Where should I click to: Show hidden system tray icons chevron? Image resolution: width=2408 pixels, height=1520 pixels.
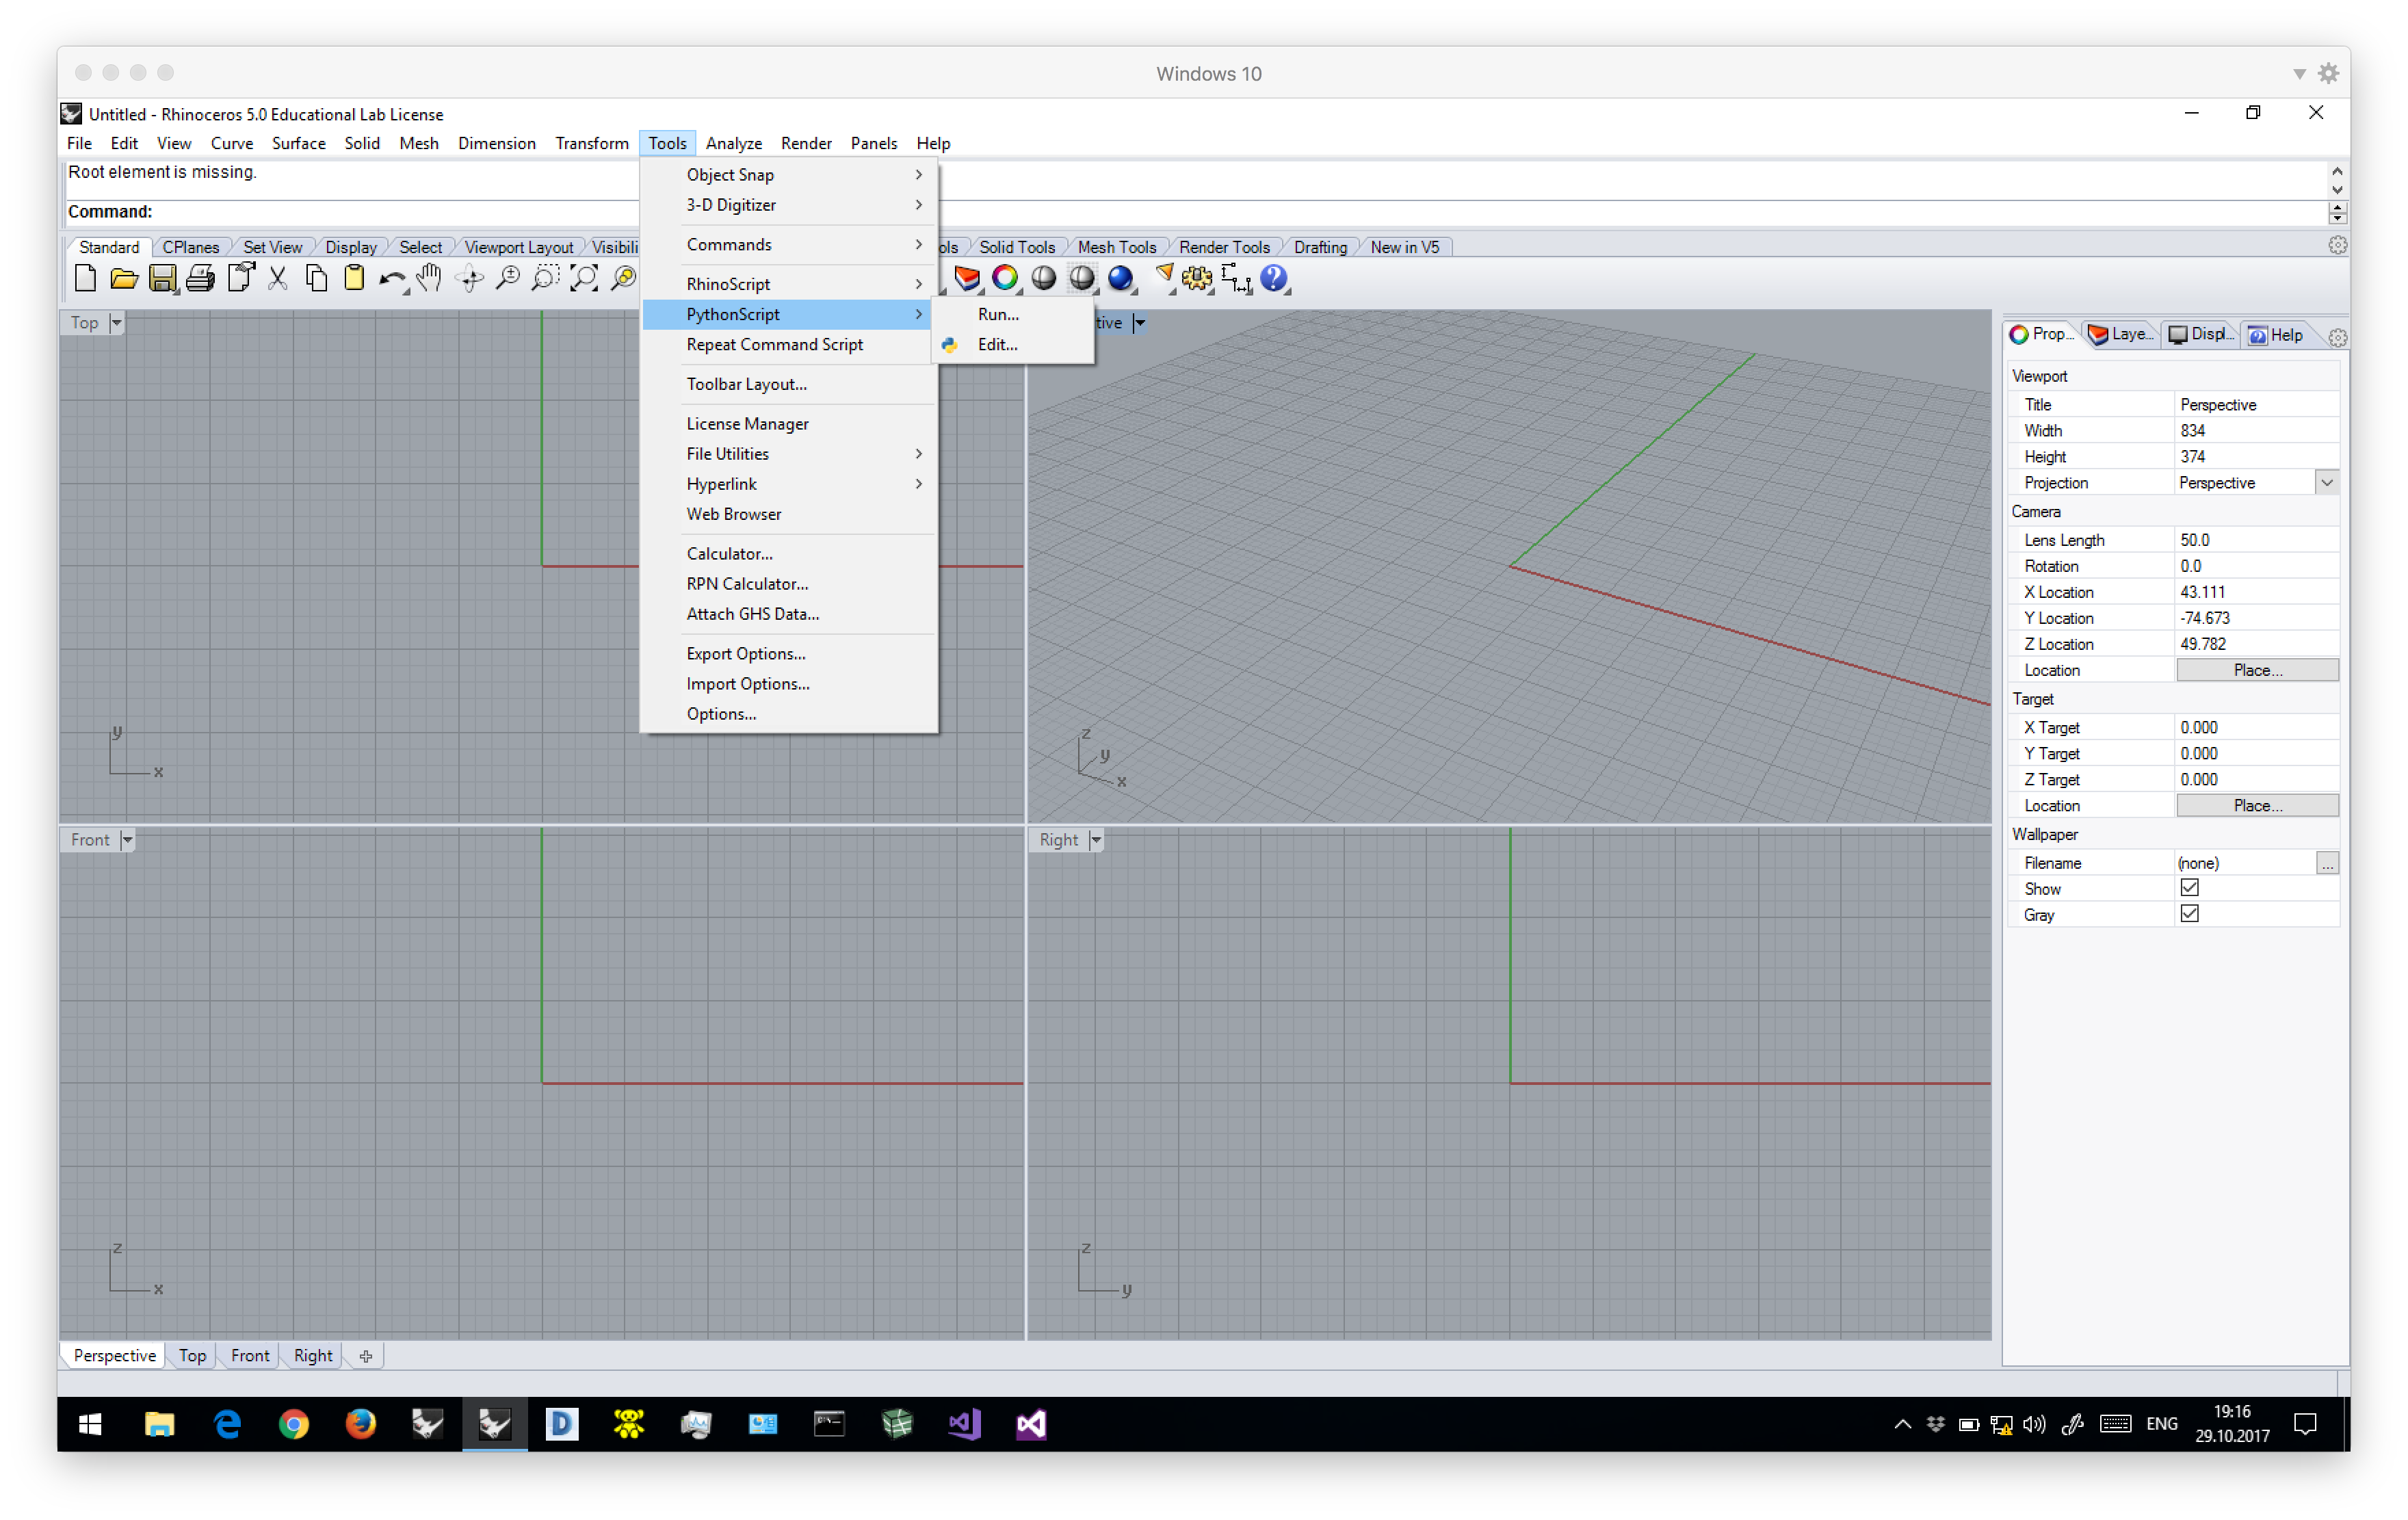pyautogui.click(x=1902, y=1424)
